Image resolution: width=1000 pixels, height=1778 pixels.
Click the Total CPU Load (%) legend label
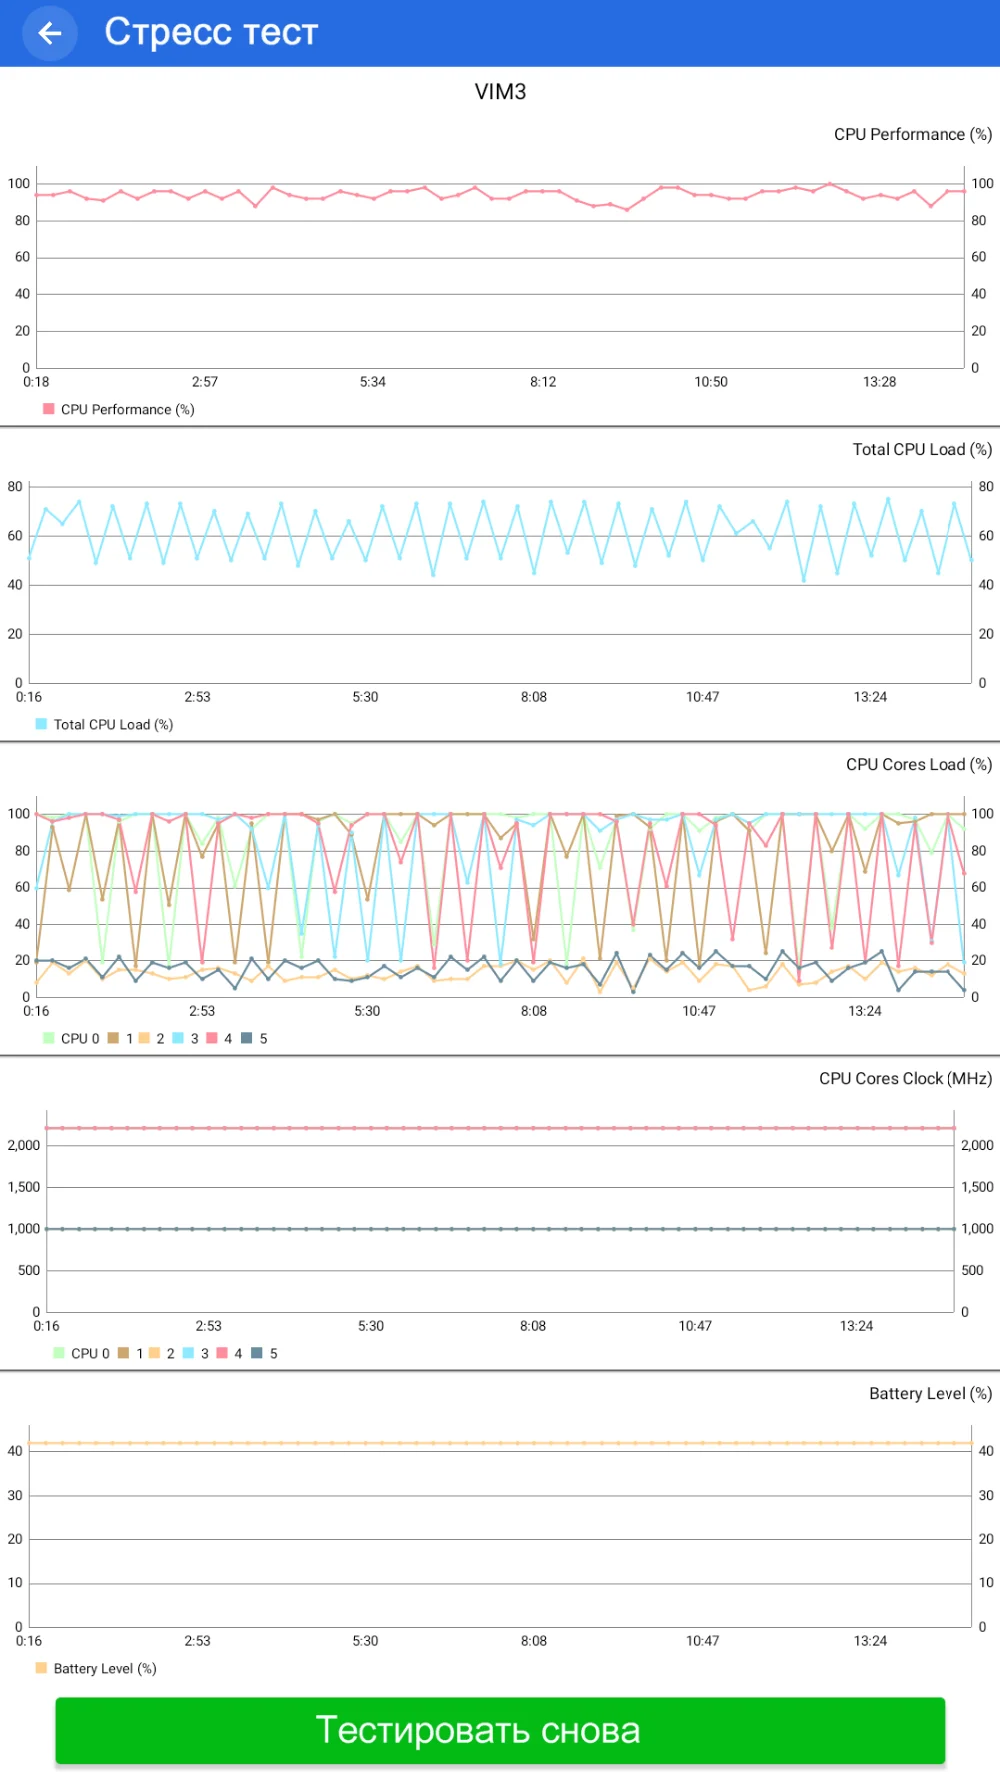click(113, 725)
